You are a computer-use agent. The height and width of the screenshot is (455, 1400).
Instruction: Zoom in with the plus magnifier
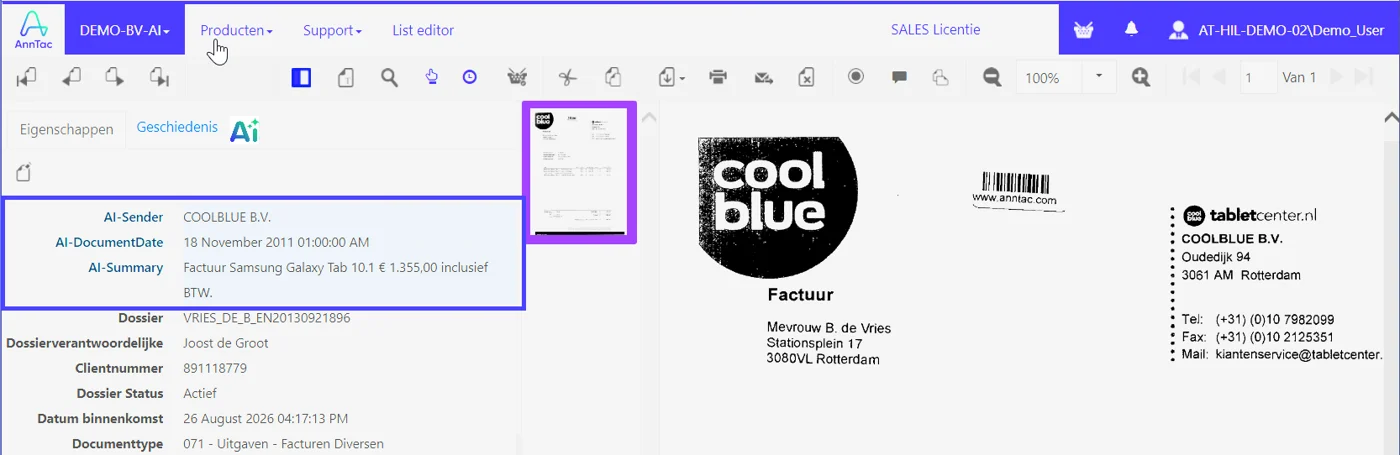[x=1141, y=77]
